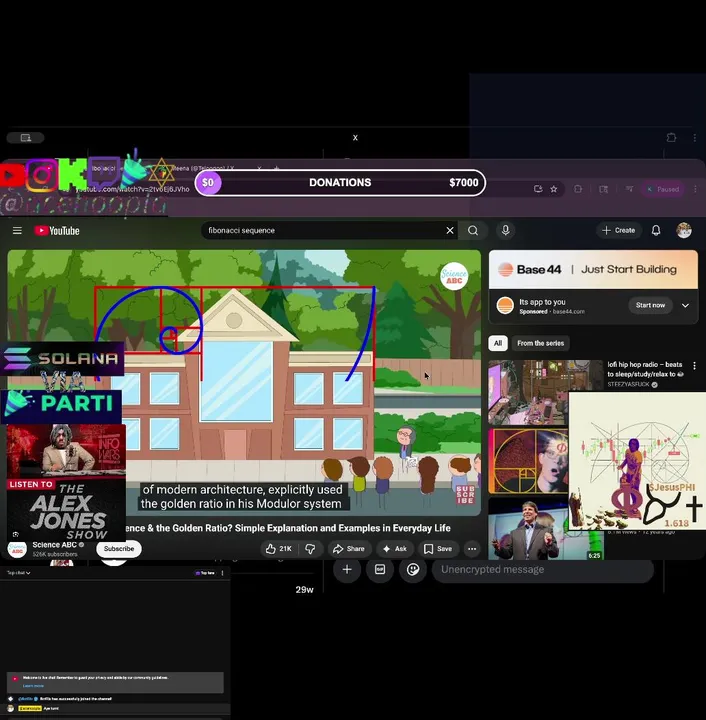Click the YouTube home logo
The width and height of the screenshot is (706, 720).
[57, 231]
